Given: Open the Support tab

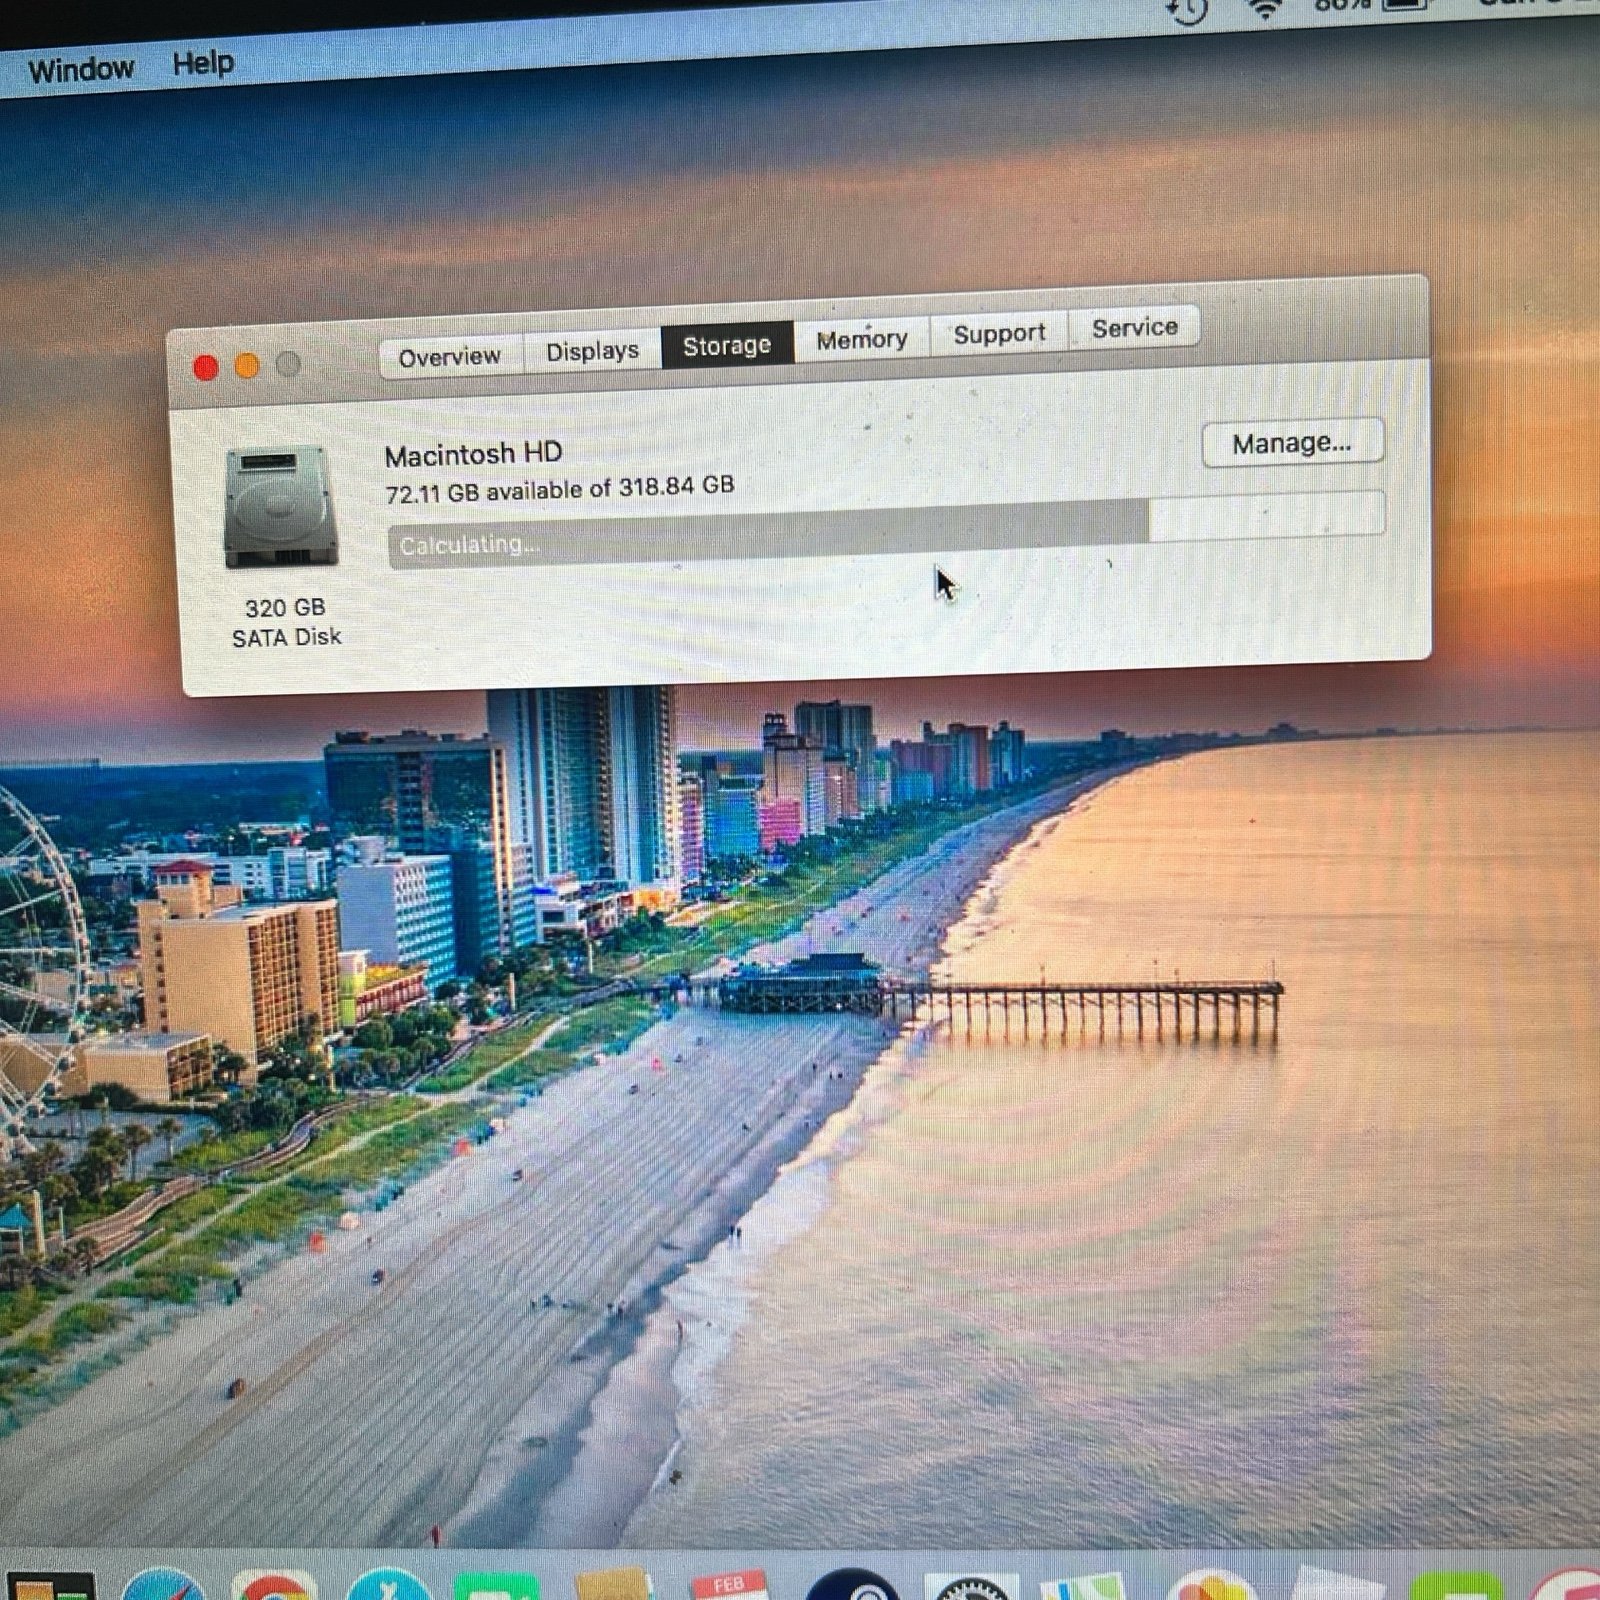Looking at the screenshot, I should (999, 333).
